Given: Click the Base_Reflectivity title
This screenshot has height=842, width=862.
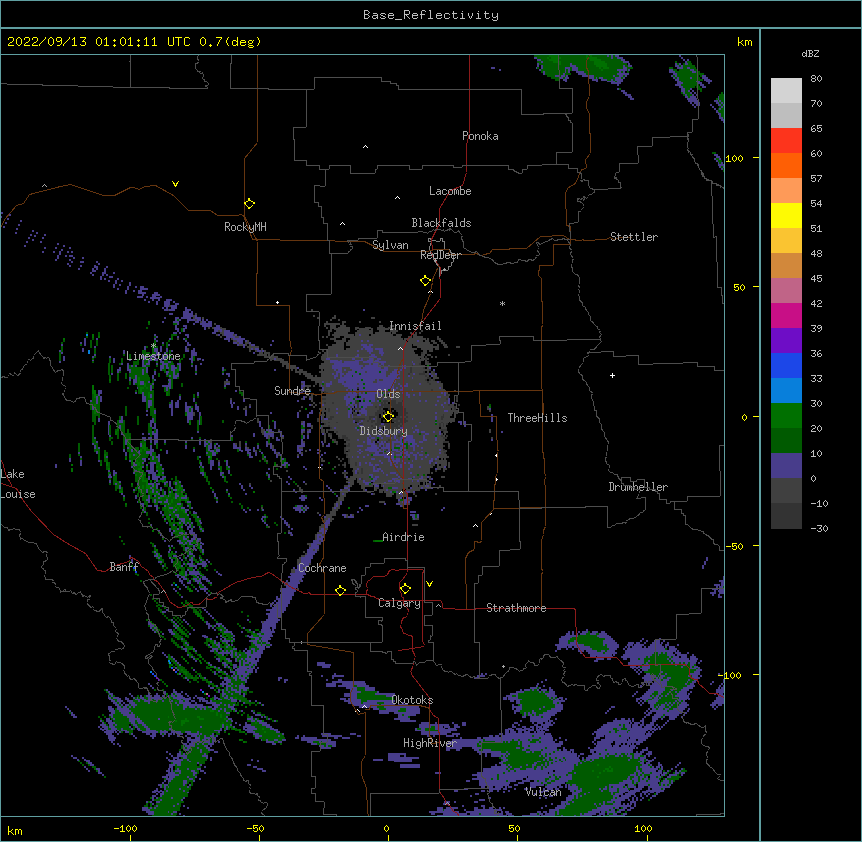Looking at the screenshot, I should click(431, 15).
